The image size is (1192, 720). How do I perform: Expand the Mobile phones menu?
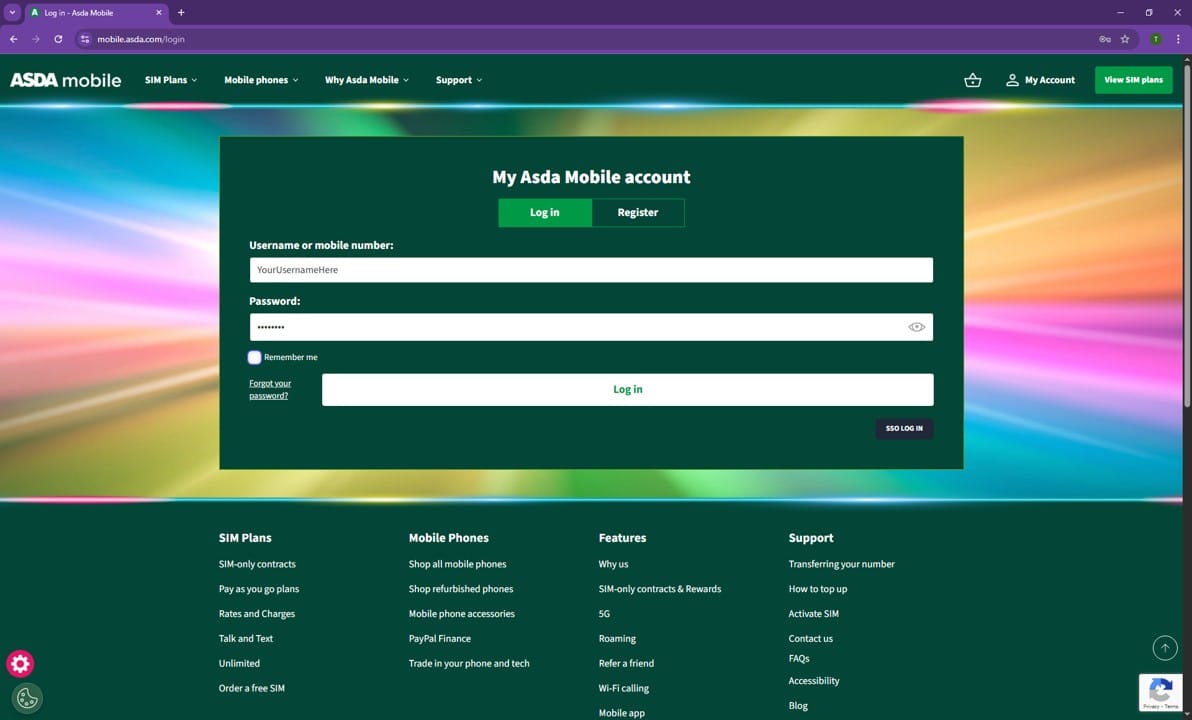[261, 80]
